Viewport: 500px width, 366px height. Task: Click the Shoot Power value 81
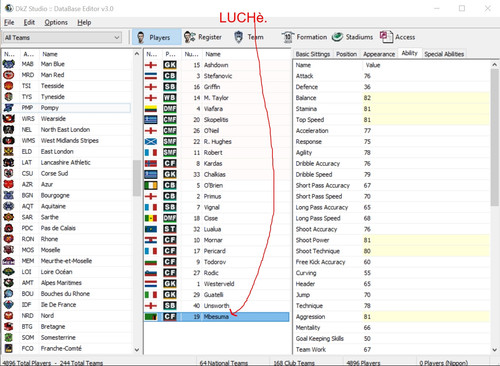[x=367, y=240]
